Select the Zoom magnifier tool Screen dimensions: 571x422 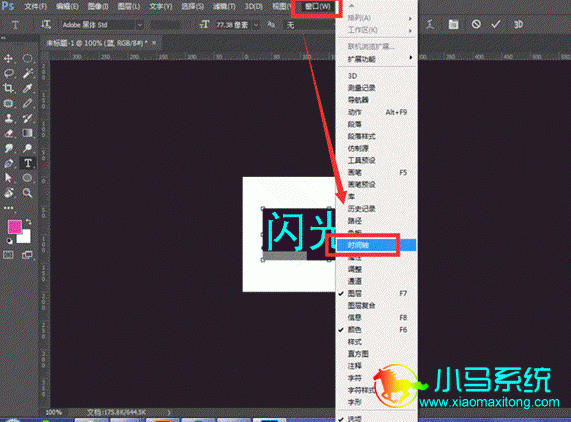[27, 193]
